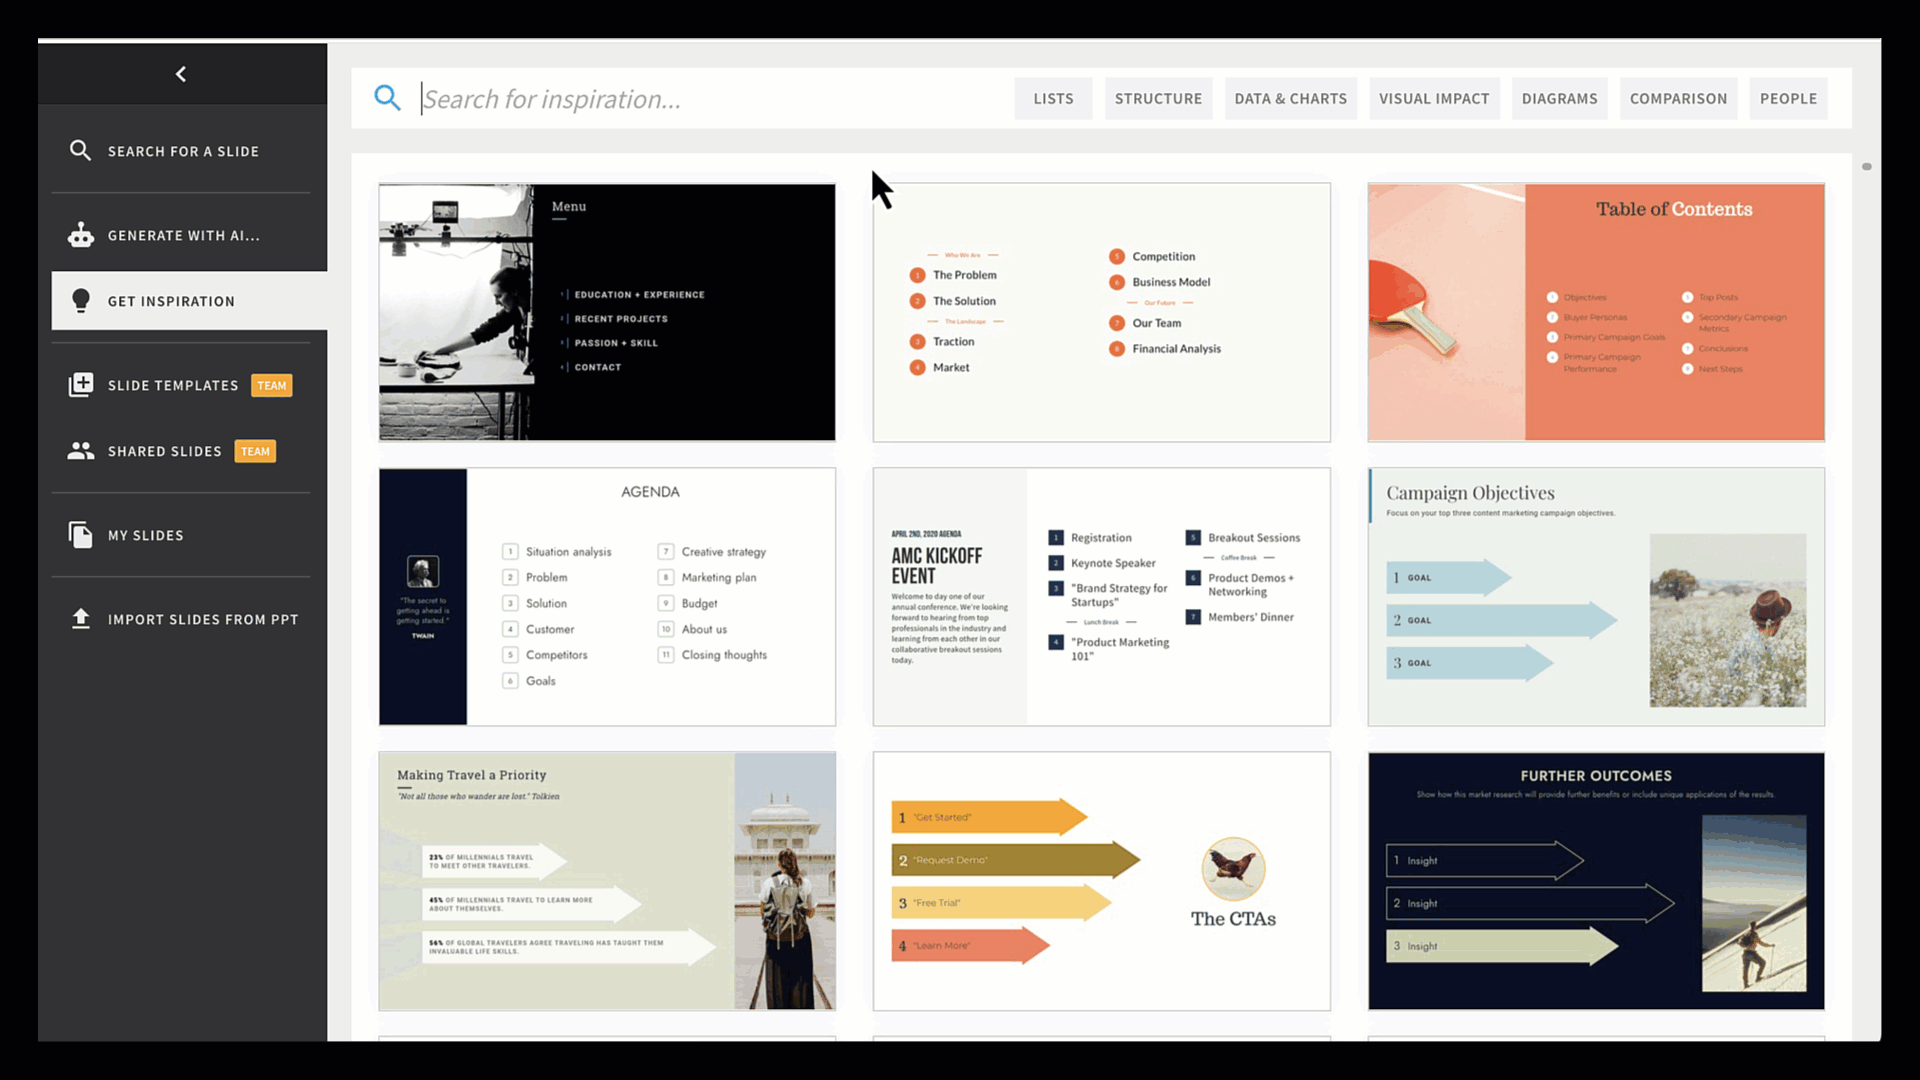The image size is (1920, 1080).
Task: Click the Generate with AI robot icon
Action: tap(81, 235)
